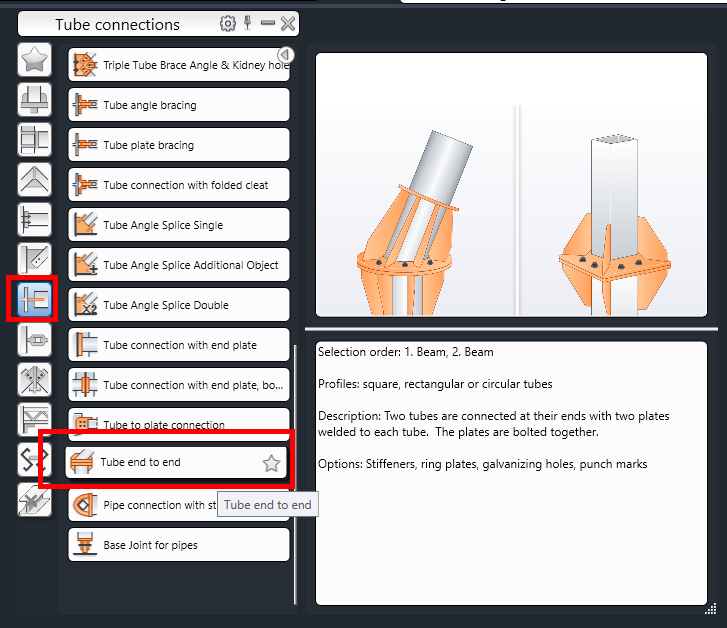This screenshot has height=628, width=727.
Task: Click the connection list vertical scrollbar
Action: (295, 474)
